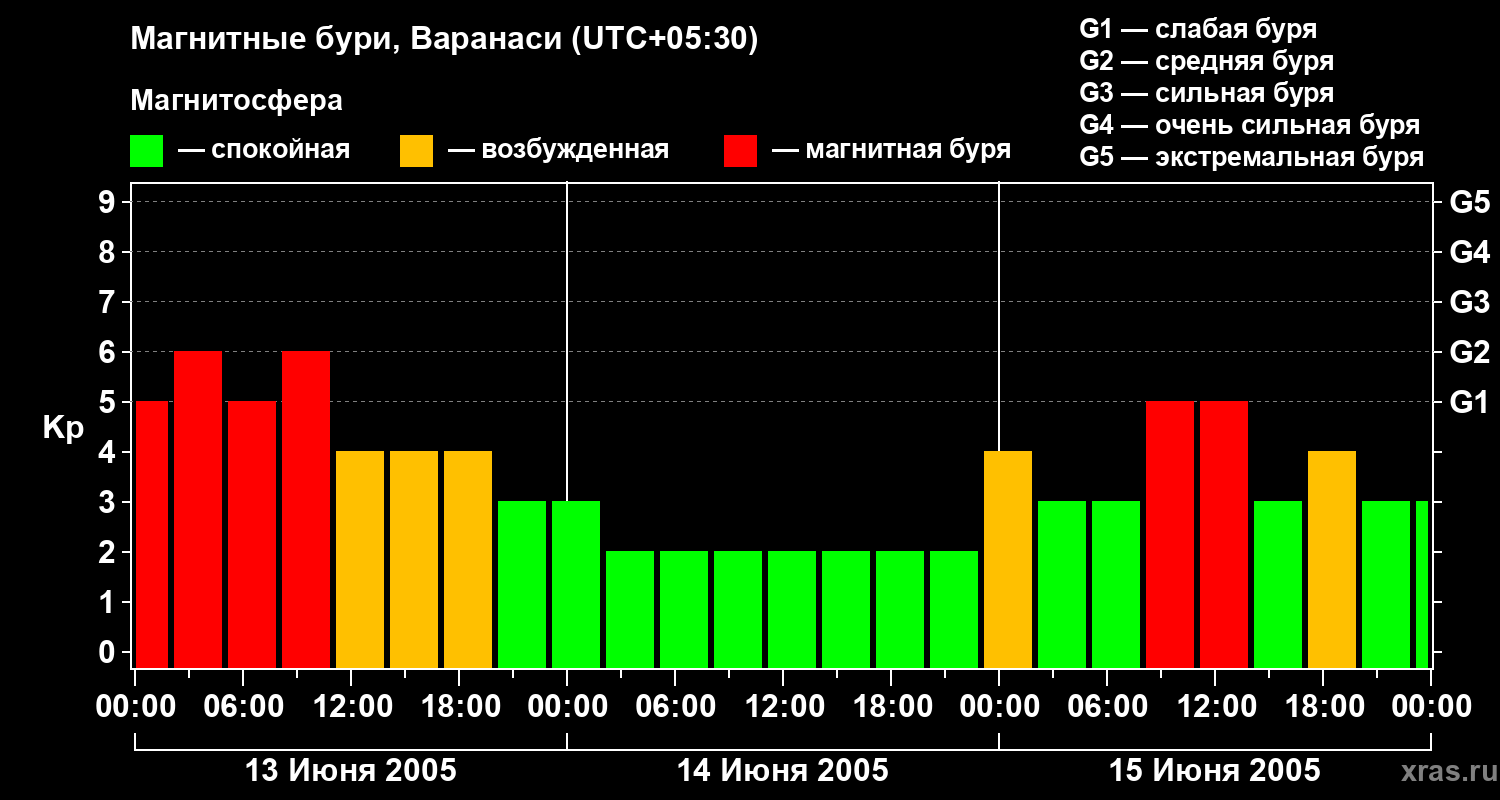Select the orange Kp 4 bar over 18:00 on 13 Июня
1500x800 pixels.
(468, 560)
